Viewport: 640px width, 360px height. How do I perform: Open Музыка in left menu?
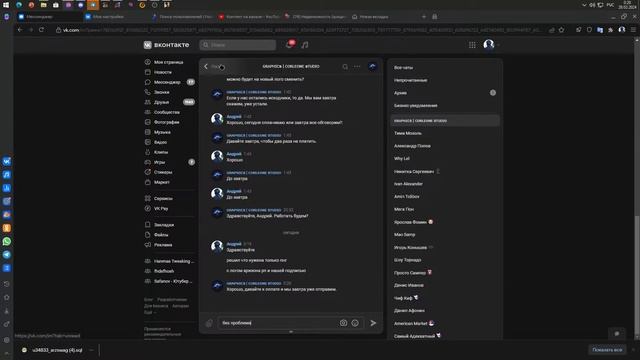162,132
